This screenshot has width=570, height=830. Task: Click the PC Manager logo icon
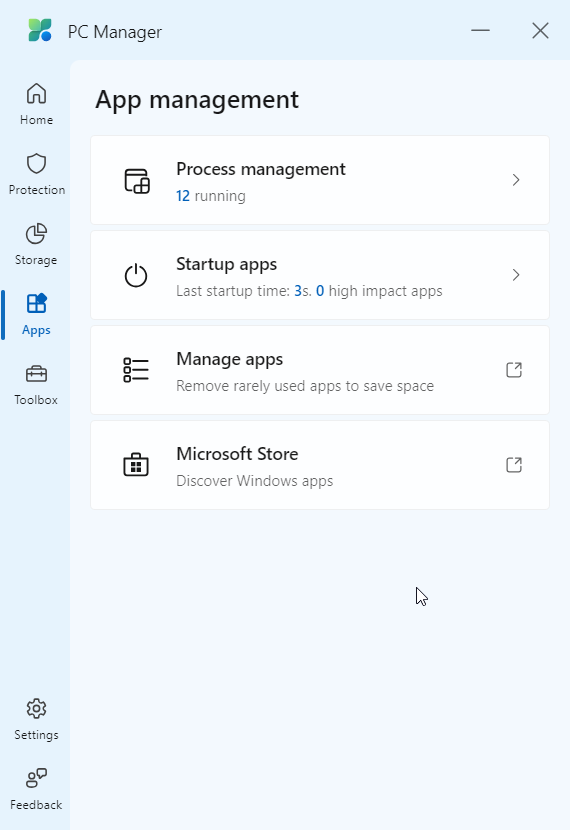click(x=40, y=31)
